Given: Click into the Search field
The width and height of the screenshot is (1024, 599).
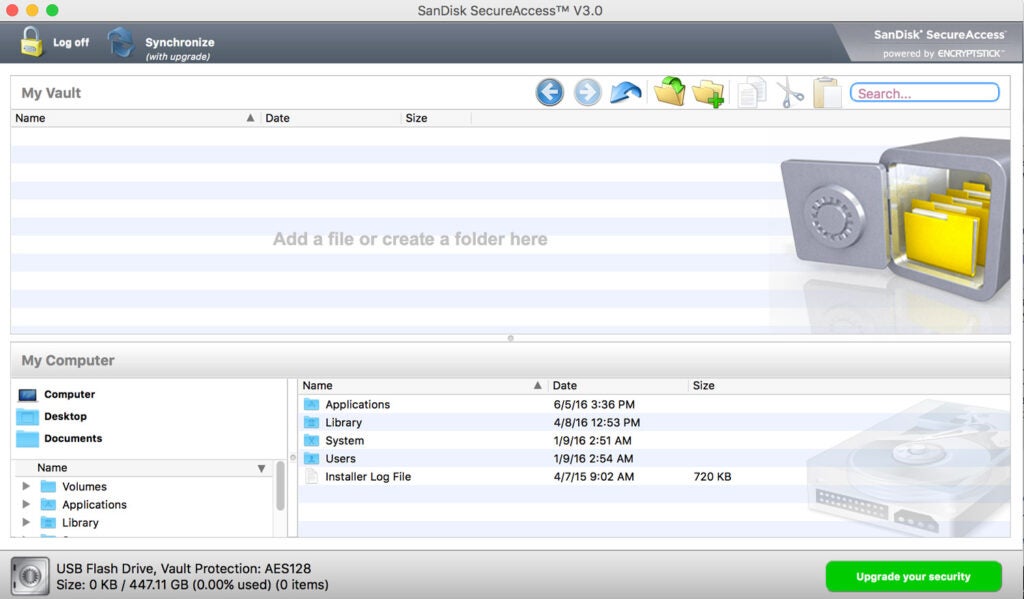Looking at the screenshot, I should click(925, 93).
